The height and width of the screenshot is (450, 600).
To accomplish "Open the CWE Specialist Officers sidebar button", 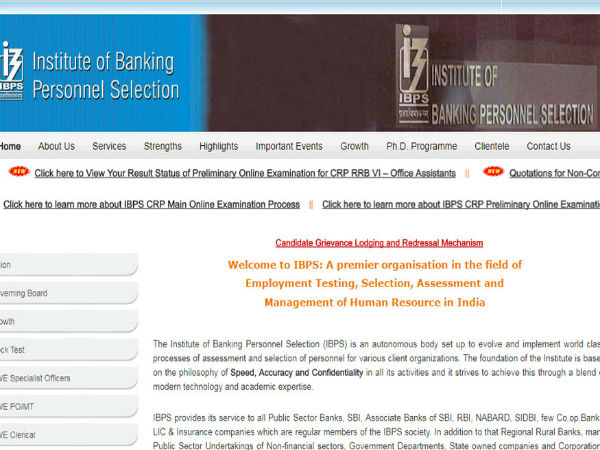I will coord(69,378).
